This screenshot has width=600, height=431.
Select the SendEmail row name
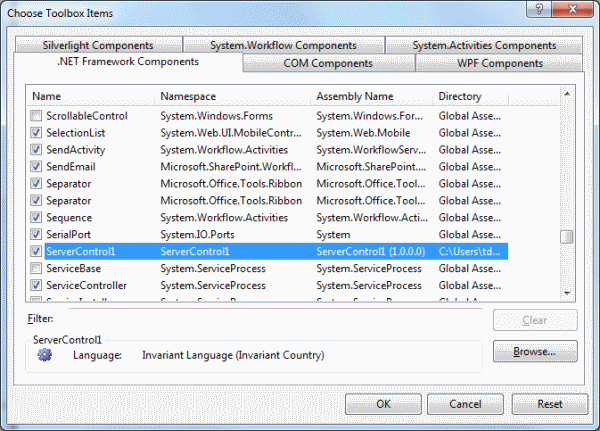71,167
